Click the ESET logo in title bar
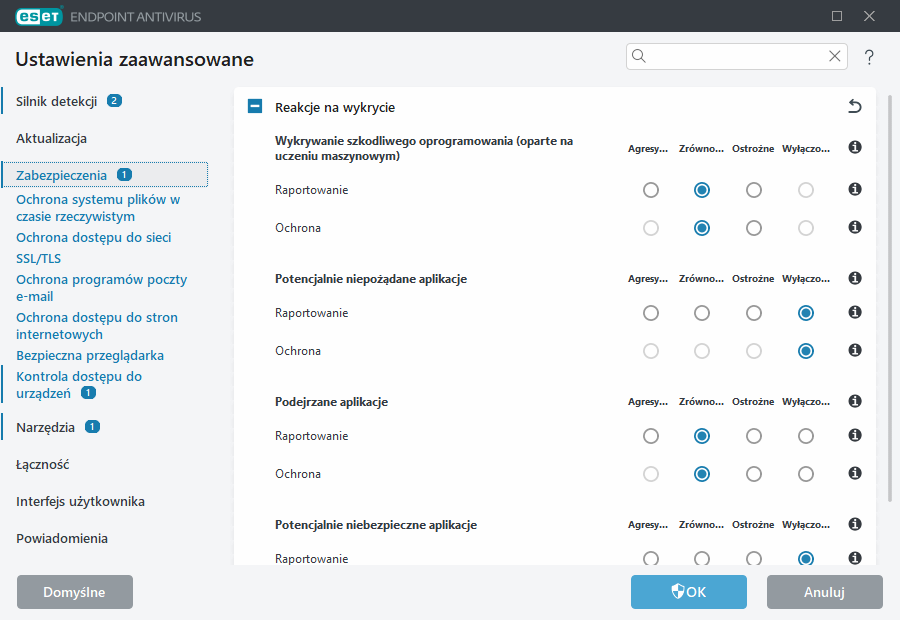Viewport: 900px width, 620px height. pyautogui.click(x=37, y=15)
